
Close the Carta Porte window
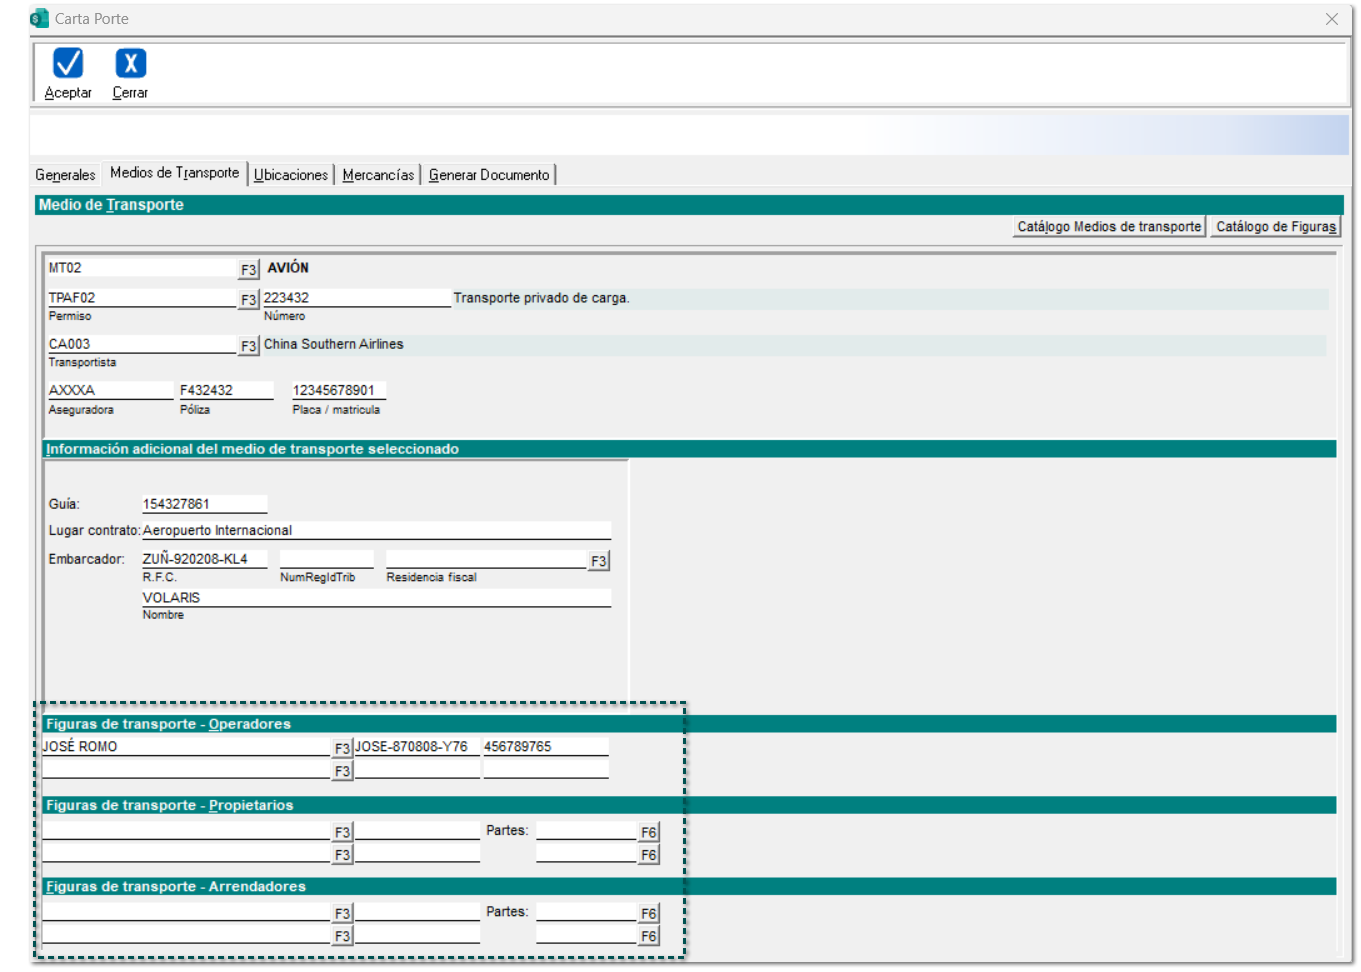(x=1331, y=19)
